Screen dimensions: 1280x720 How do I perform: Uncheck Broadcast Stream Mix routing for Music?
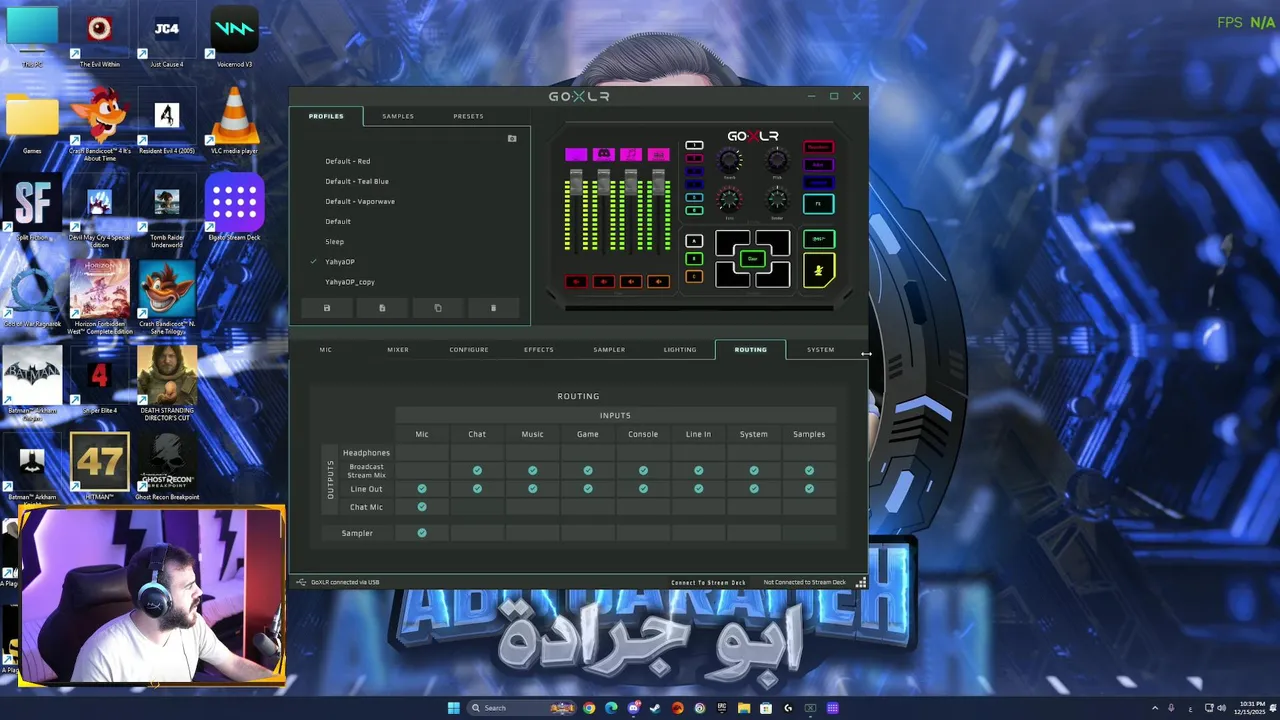click(532, 470)
